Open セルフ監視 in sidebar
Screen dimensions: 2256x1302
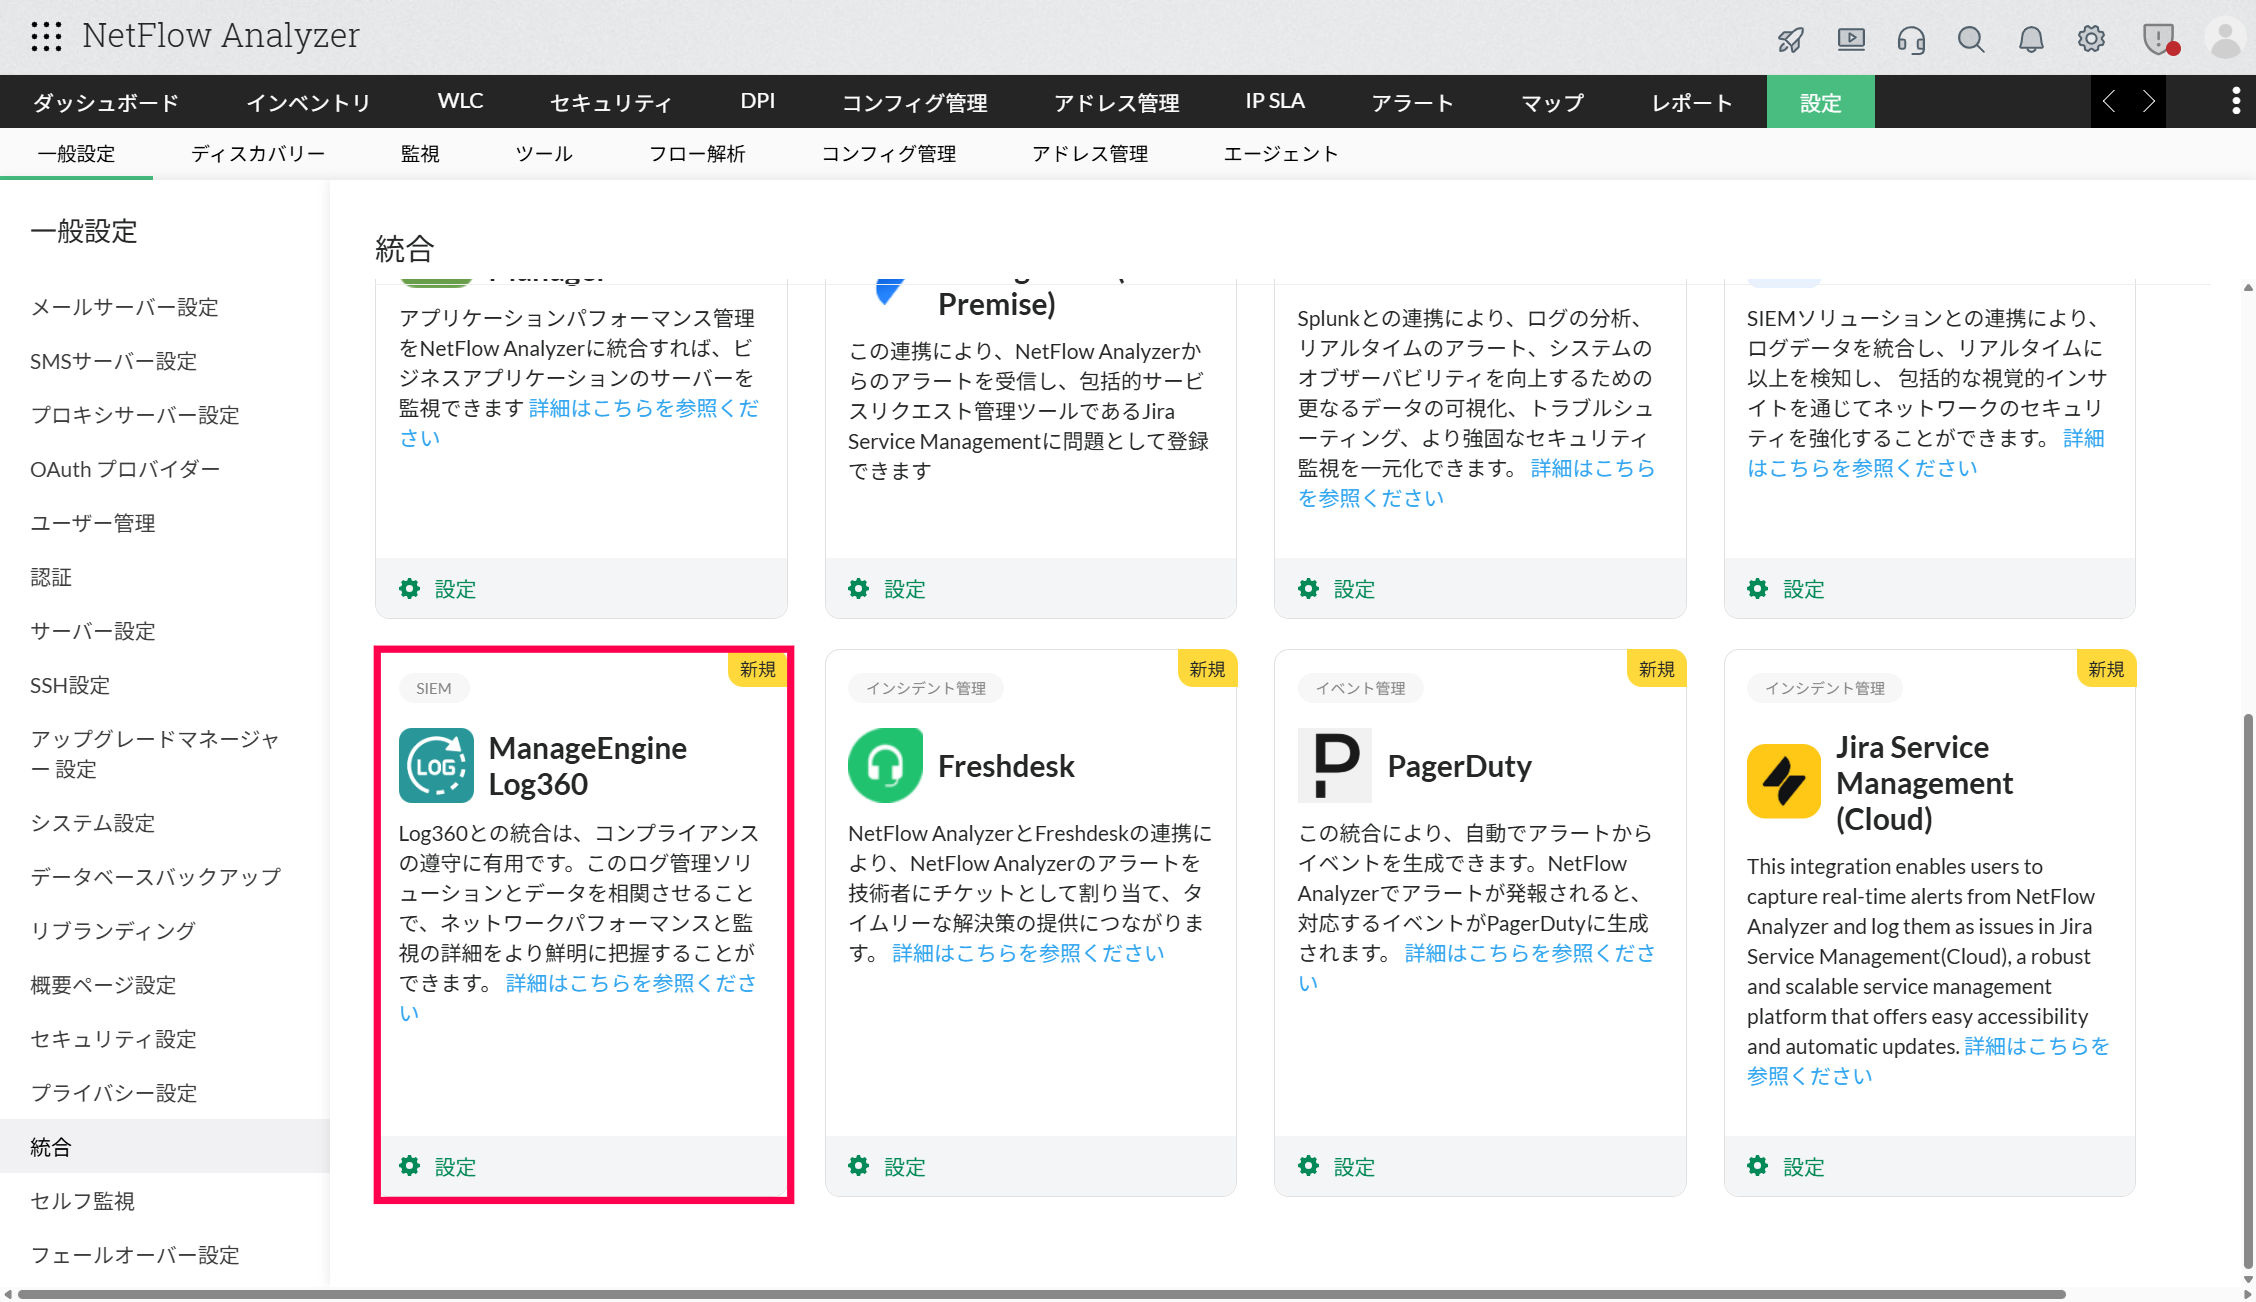[x=83, y=1201]
